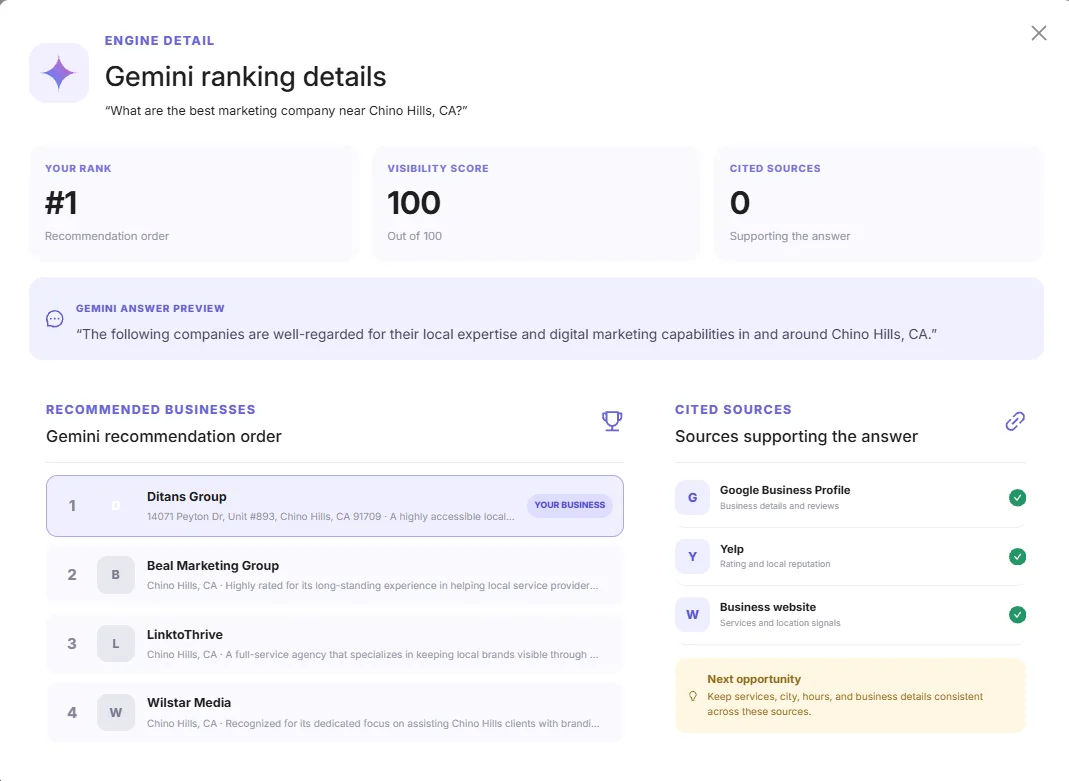Screen dimensions: 1069x781
Task: Click the chat bubble icon in answer preview
Action: [55, 318]
